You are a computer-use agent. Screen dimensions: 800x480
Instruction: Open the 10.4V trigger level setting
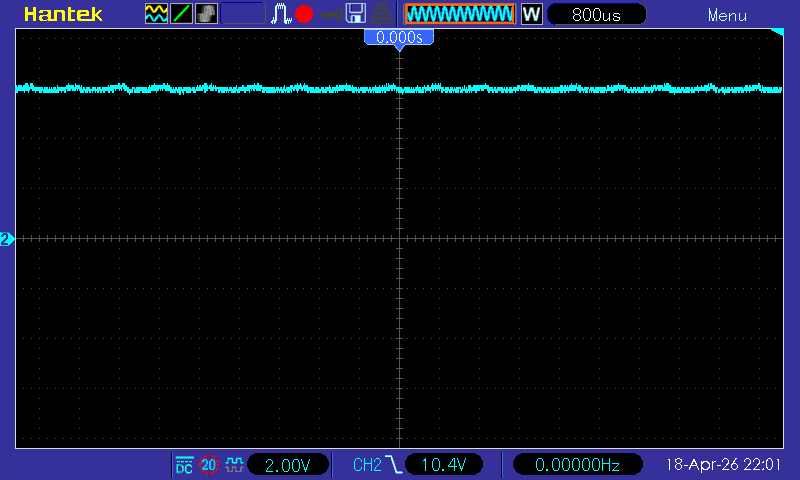point(443,465)
